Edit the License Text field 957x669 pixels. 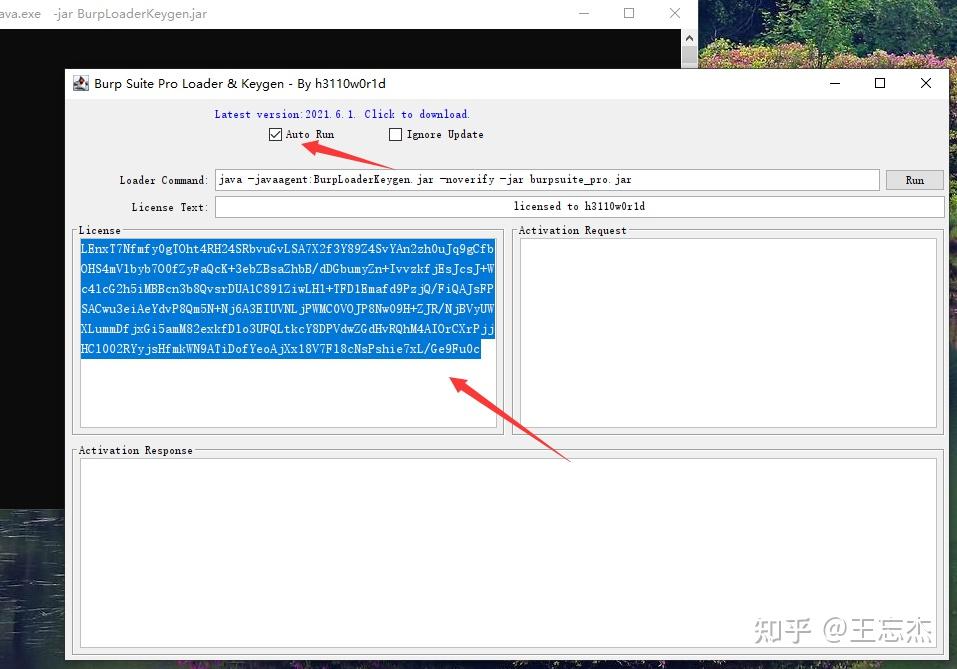[x=579, y=206]
